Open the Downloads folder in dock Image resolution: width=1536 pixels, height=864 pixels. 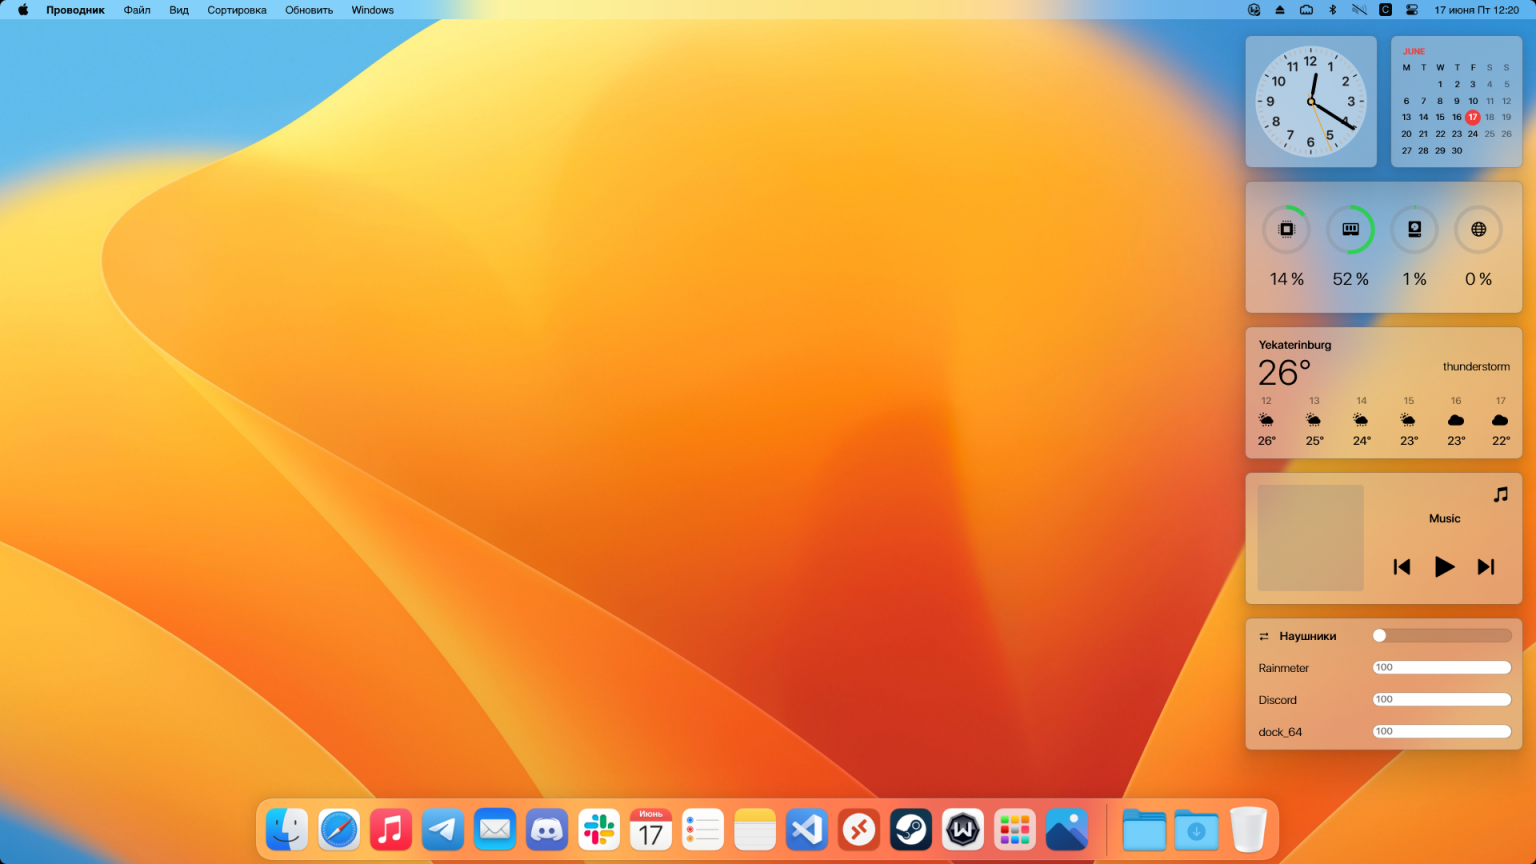[1196, 830]
